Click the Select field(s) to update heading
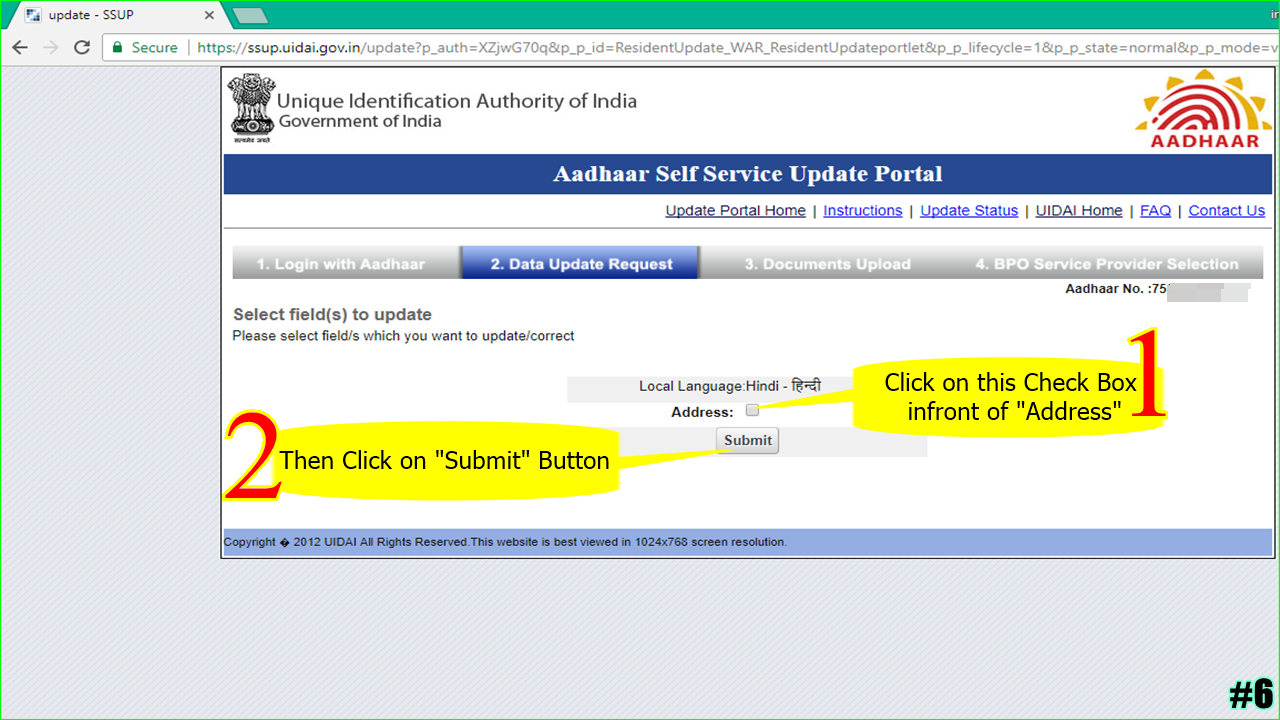This screenshot has width=1280, height=720. pyautogui.click(x=333, y=315)
